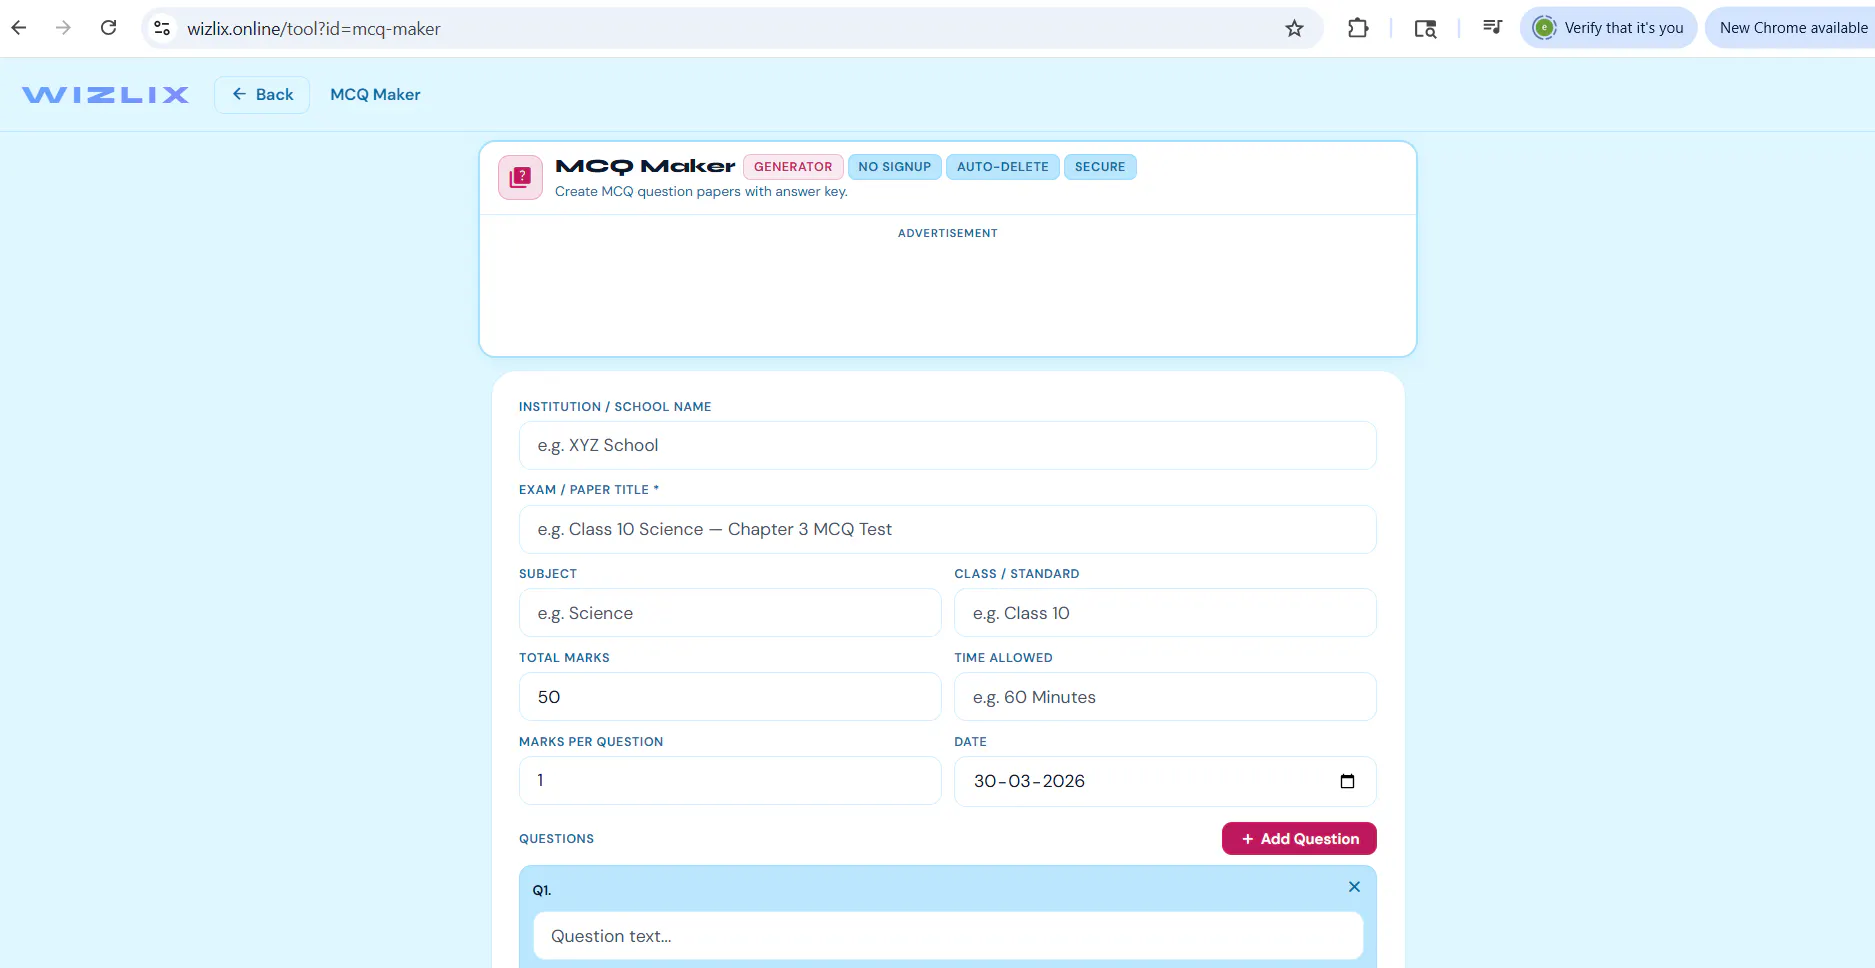
Task: Open the Extensions puzzle icon
Action: pyautogui.click(x=1357, y=28)
